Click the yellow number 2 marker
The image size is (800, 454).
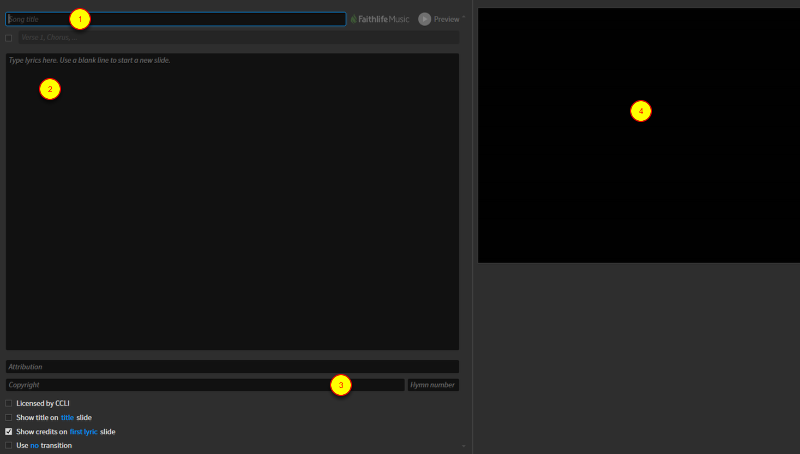tap(49, 89)
